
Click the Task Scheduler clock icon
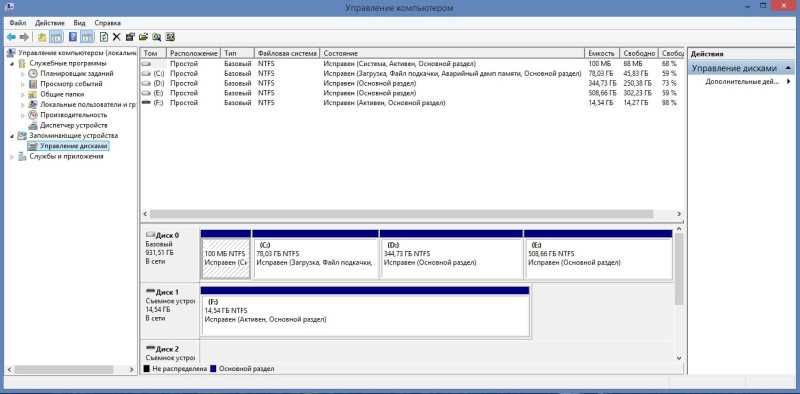pos(33,73)
